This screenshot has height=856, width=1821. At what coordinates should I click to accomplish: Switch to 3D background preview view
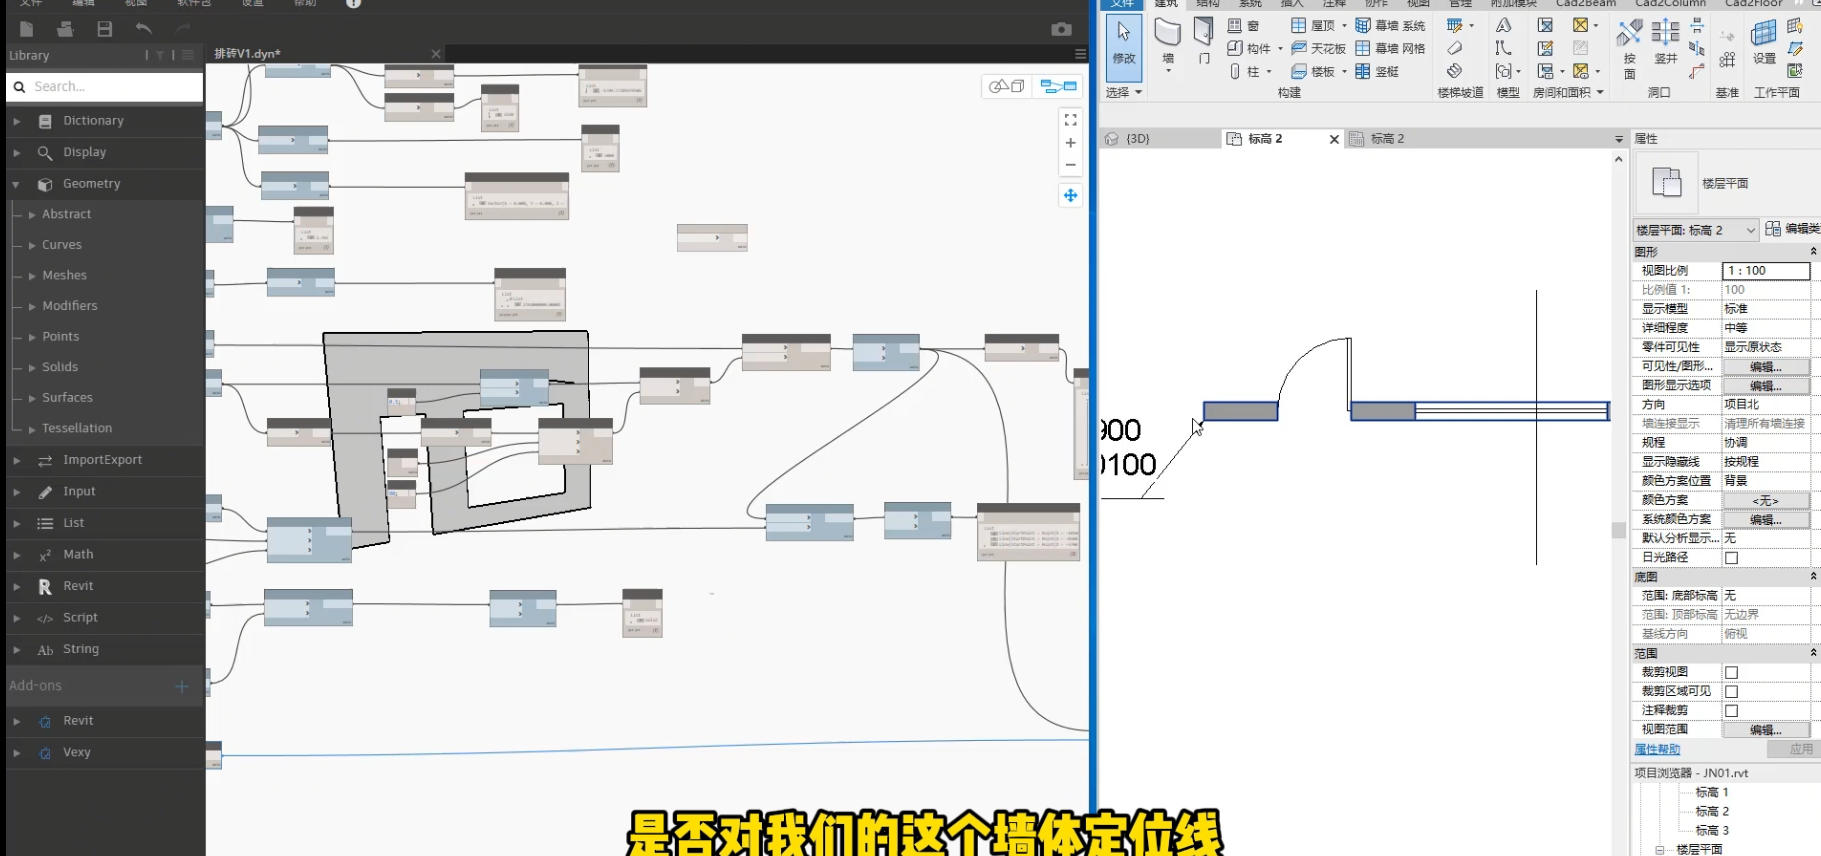[1006, 87]
